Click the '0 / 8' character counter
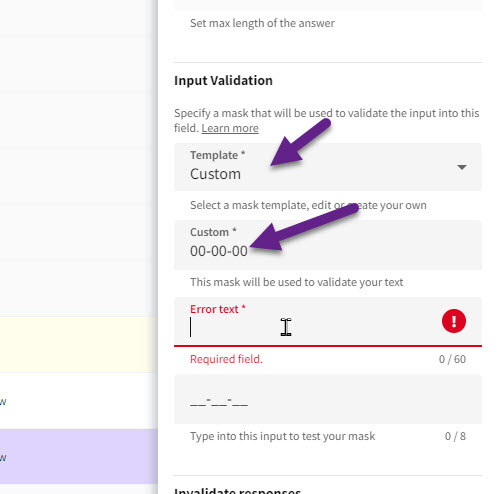Image resolution: width=498 pixels, height=494 pixels. [x=455, y=436]
